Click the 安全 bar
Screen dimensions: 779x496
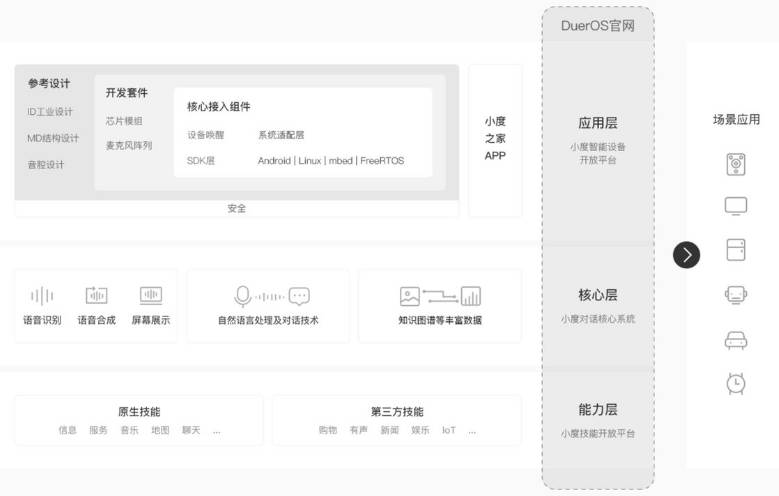point(236,208)
